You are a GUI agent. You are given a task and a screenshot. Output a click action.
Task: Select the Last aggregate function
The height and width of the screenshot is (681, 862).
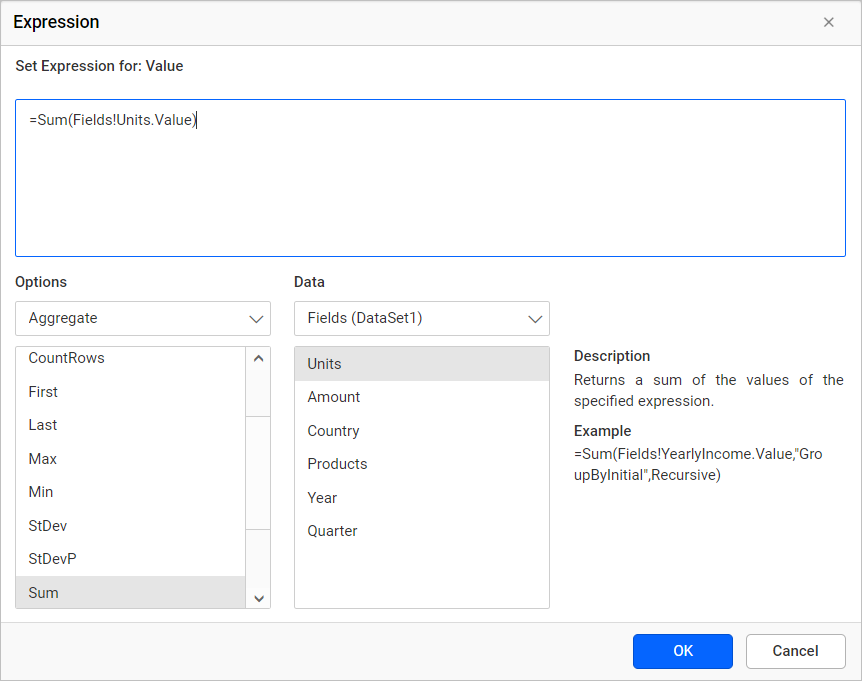[130, 425]
